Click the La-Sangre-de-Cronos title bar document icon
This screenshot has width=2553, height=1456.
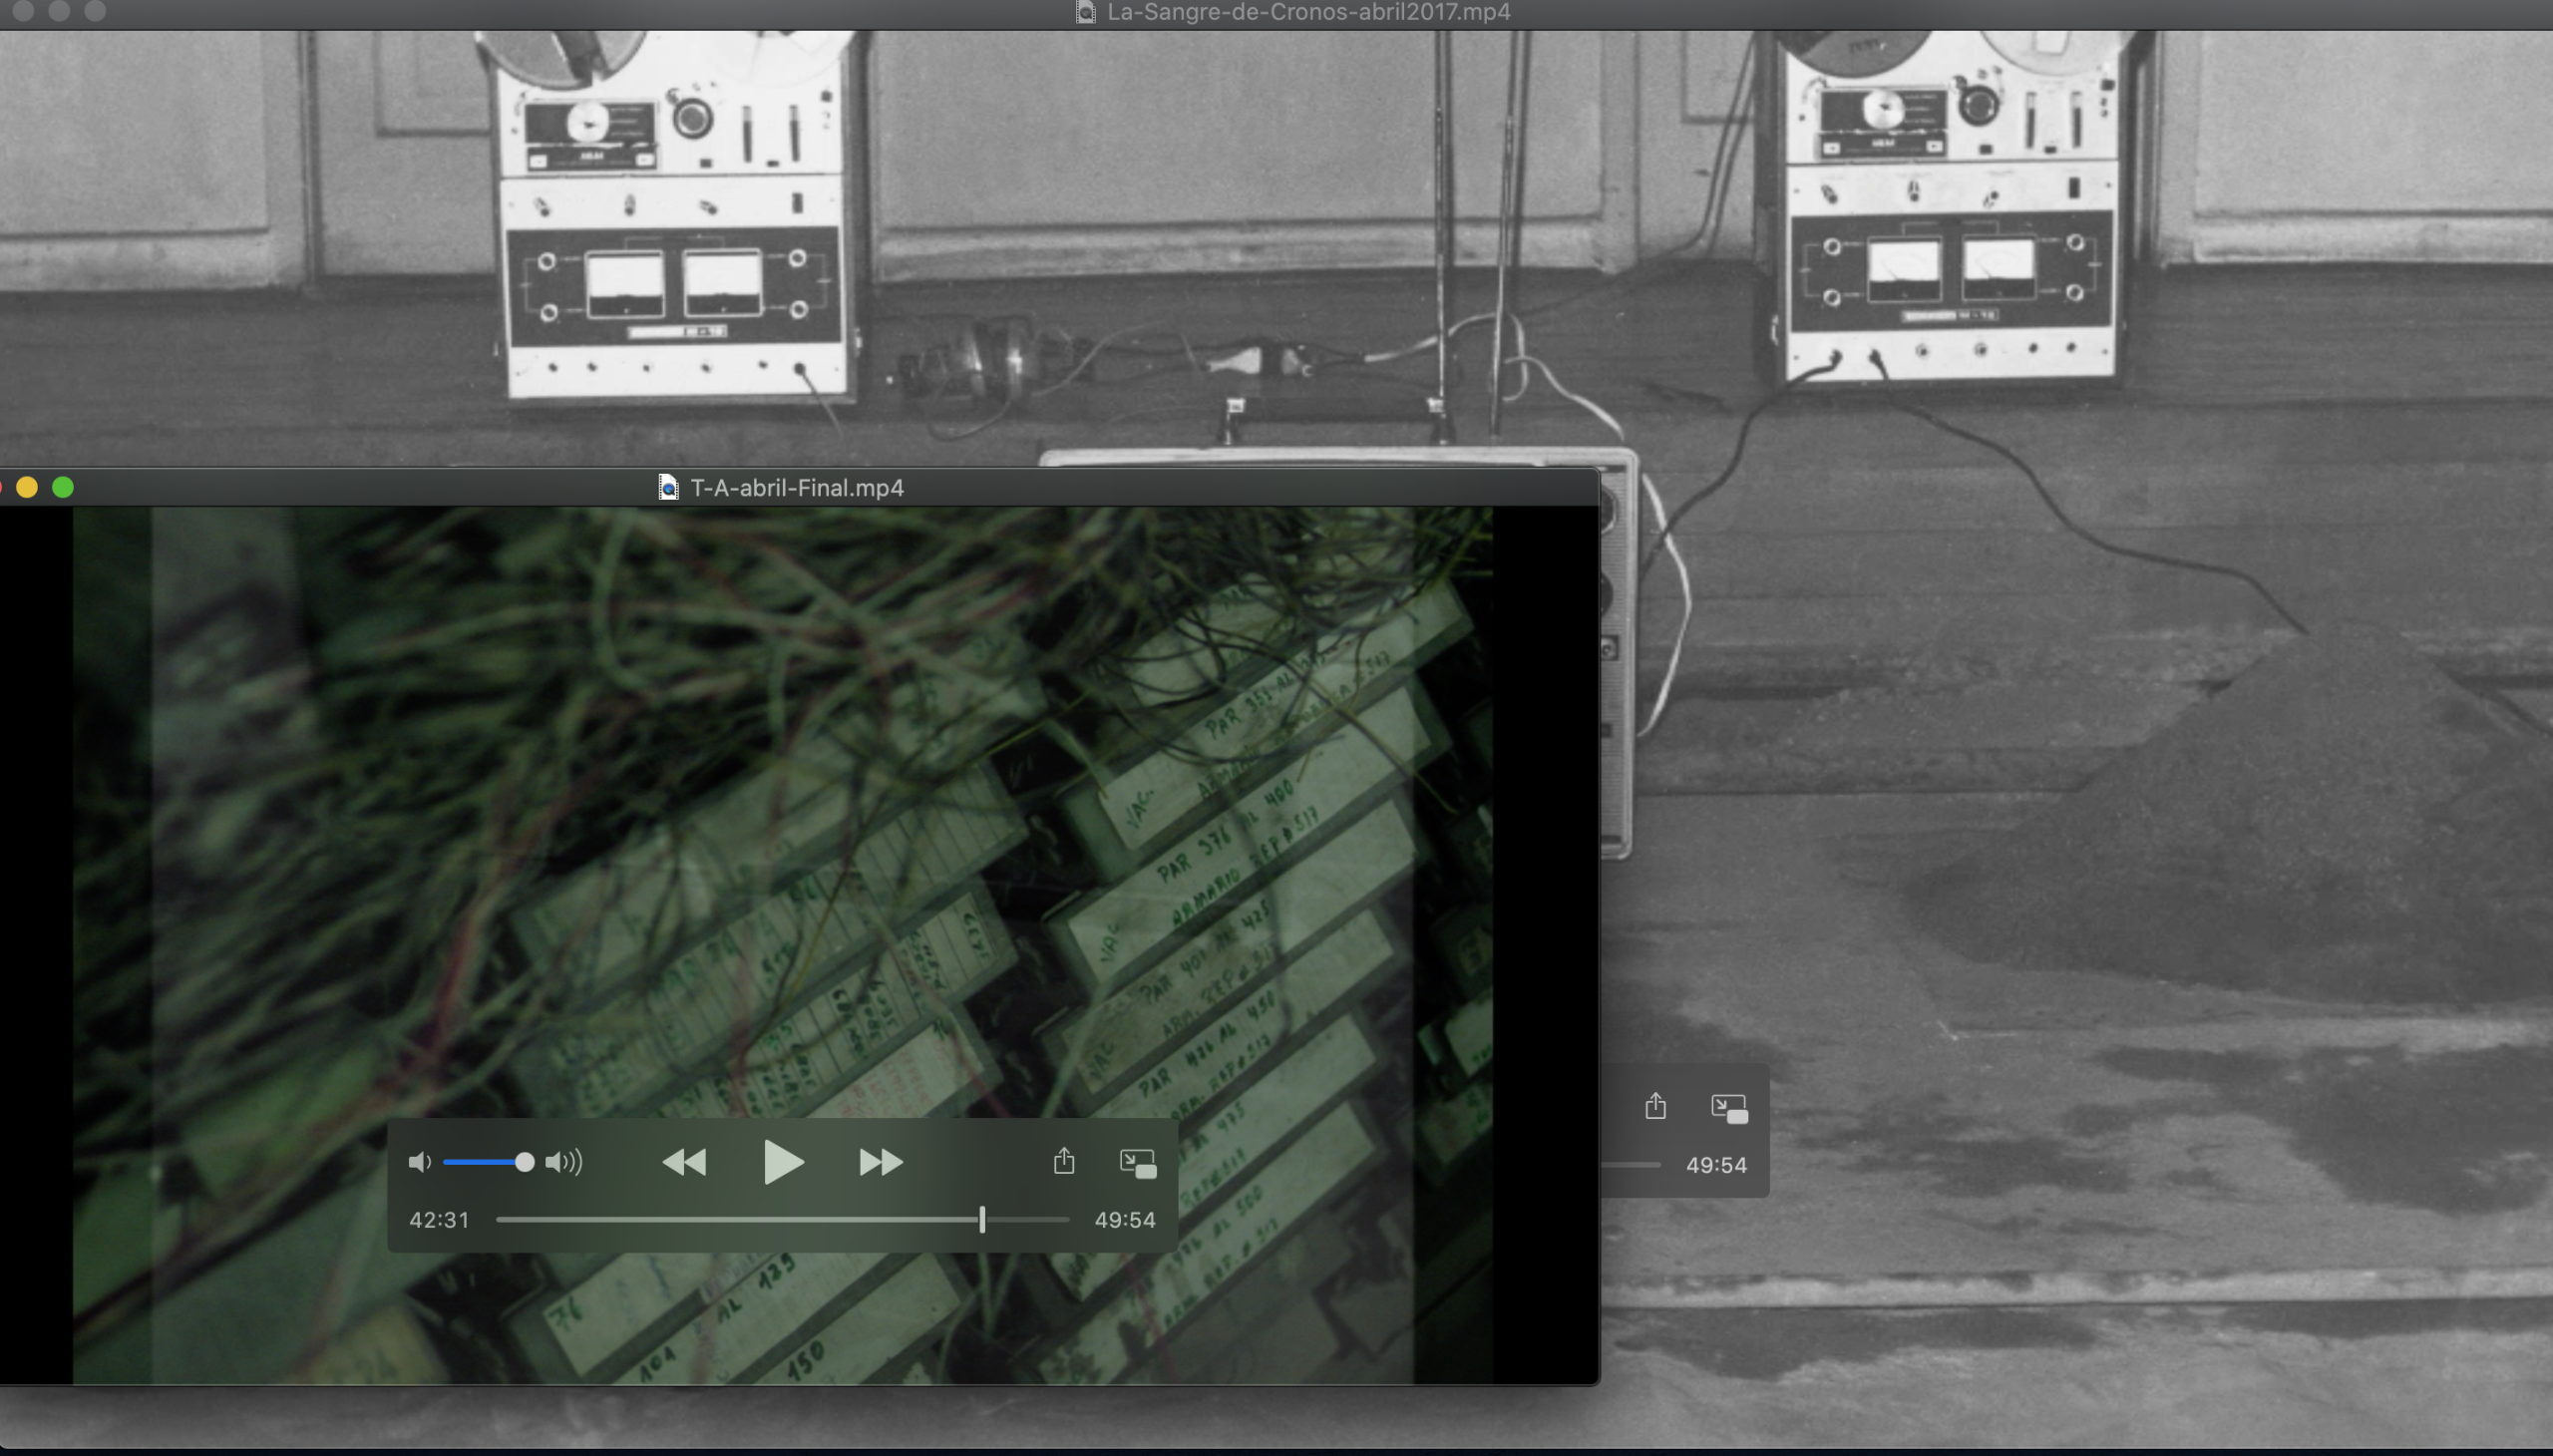pyautogui.click(x=1085, y=12)
